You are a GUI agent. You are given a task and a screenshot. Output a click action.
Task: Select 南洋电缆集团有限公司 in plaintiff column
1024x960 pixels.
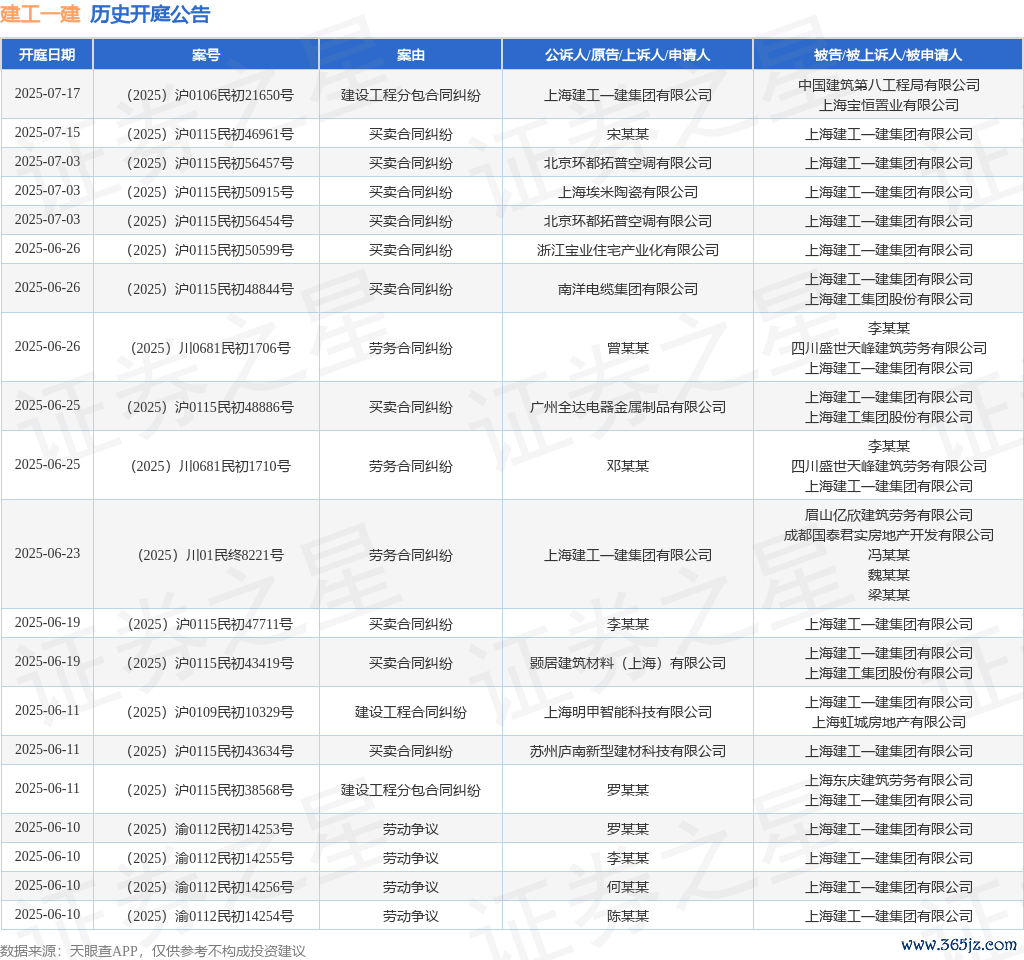click(x=627, y=289)
